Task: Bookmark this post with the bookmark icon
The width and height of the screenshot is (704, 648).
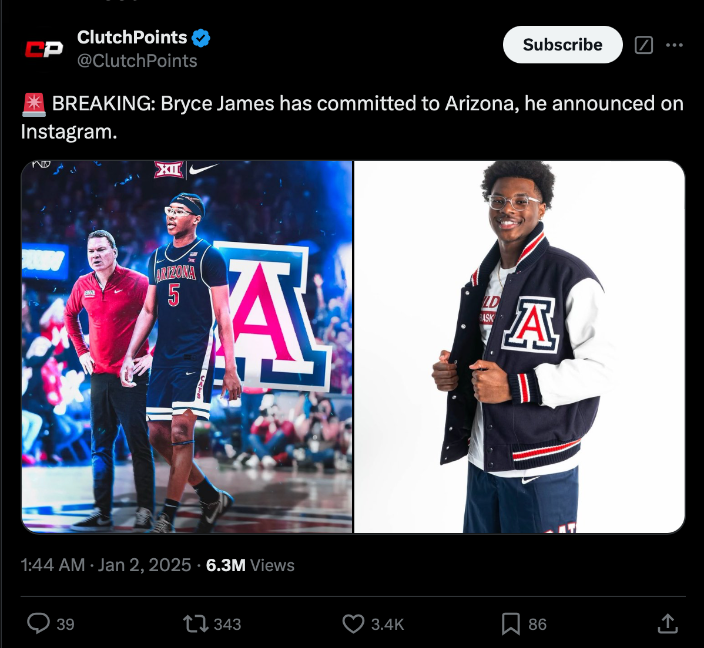Action: 510,623
